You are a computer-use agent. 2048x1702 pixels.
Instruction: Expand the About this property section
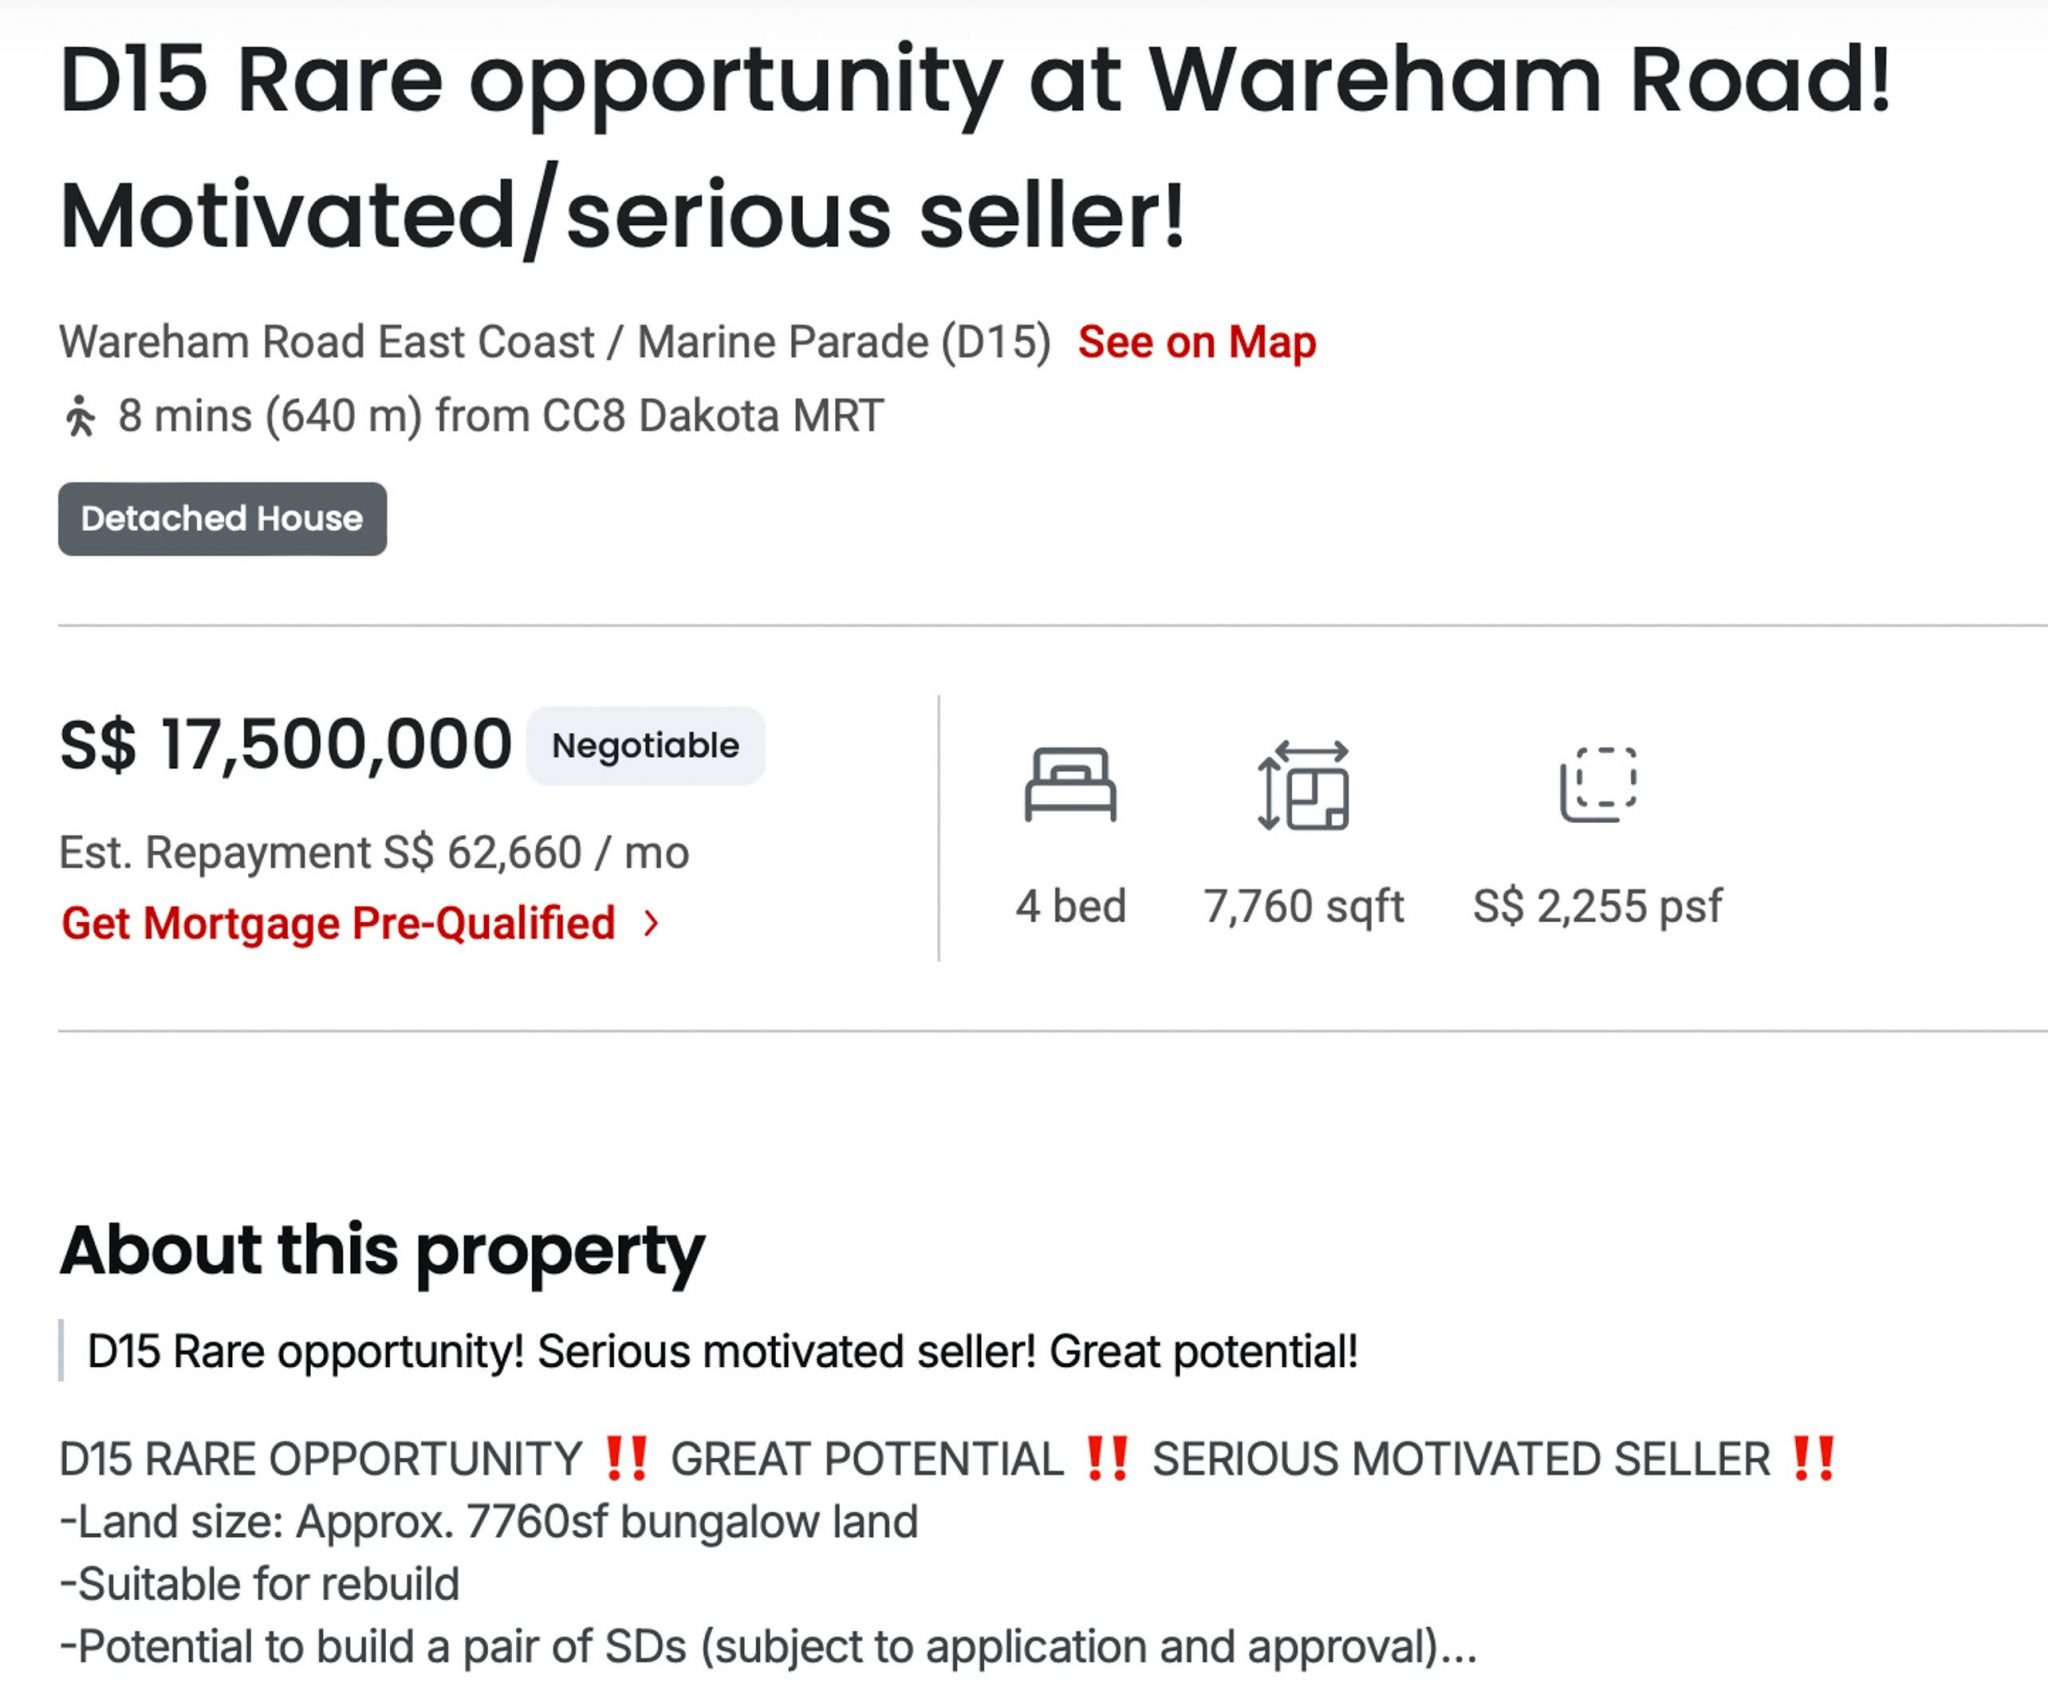tap(383, 1247)
